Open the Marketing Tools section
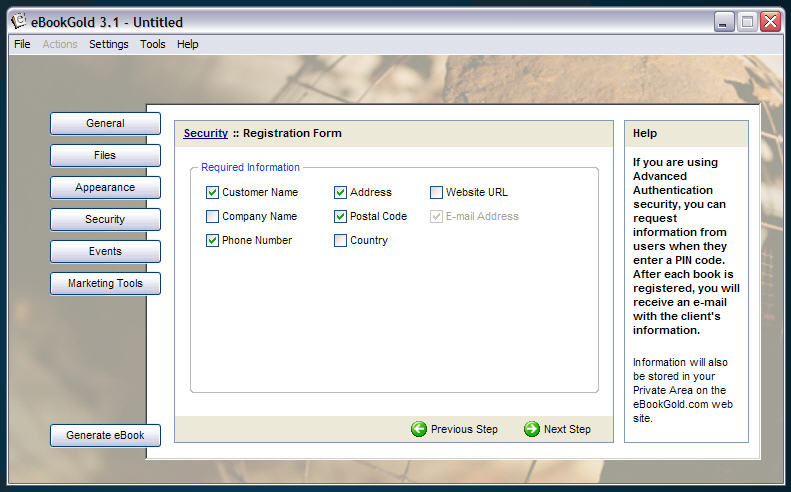Screen dimensions: 791x492 click(x=105, y=283)
